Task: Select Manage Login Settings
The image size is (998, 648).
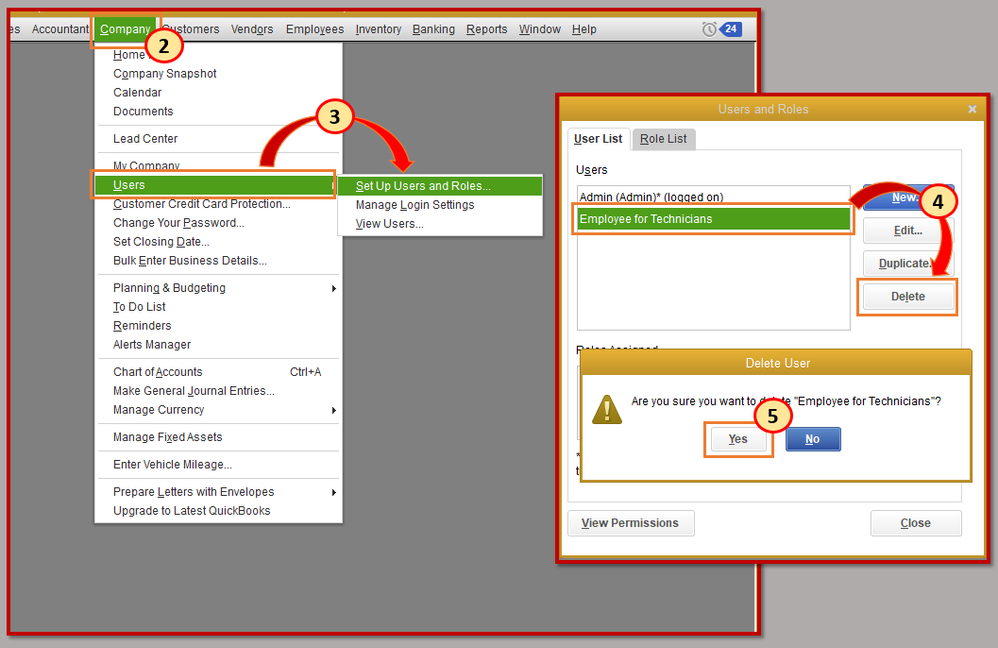Action: coord(415,205)
